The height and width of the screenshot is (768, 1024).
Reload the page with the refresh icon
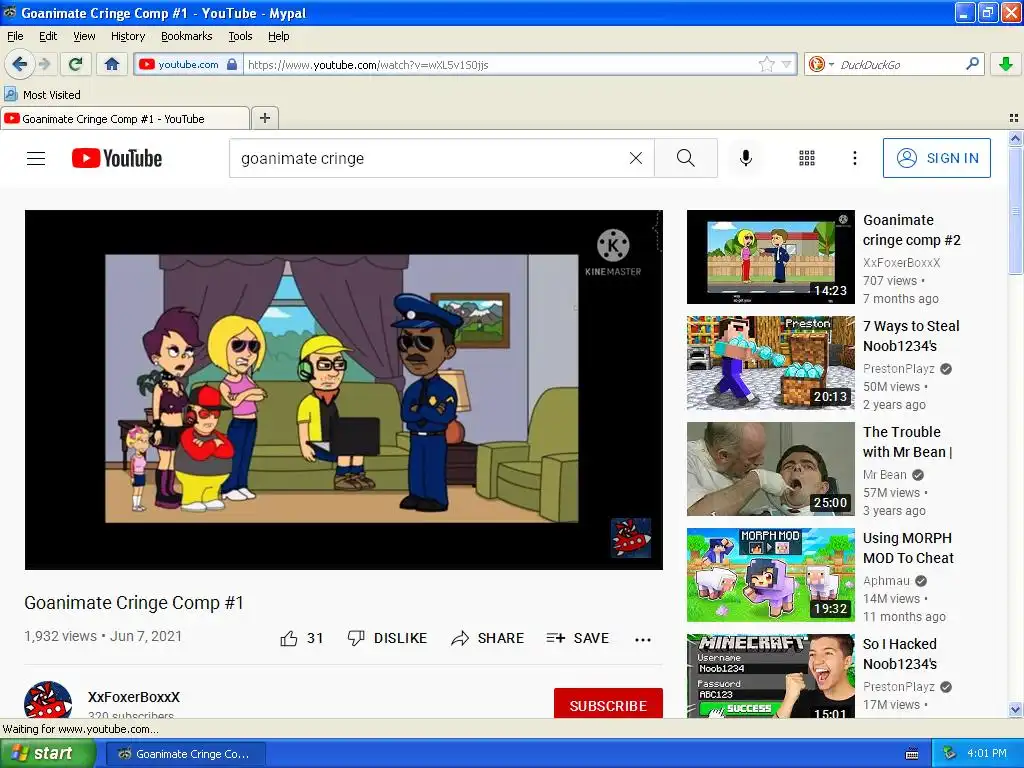(x=76, y=64)
